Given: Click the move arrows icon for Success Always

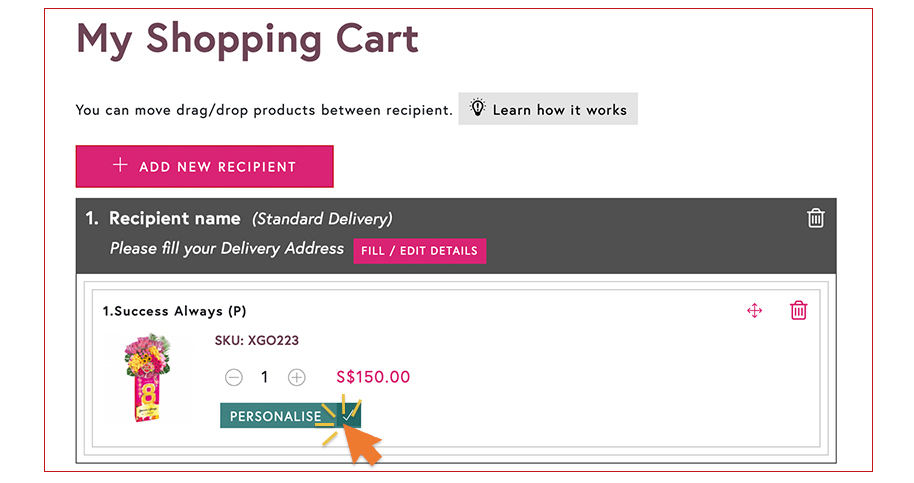Looking at the screenshot, I should pos(755,311).
